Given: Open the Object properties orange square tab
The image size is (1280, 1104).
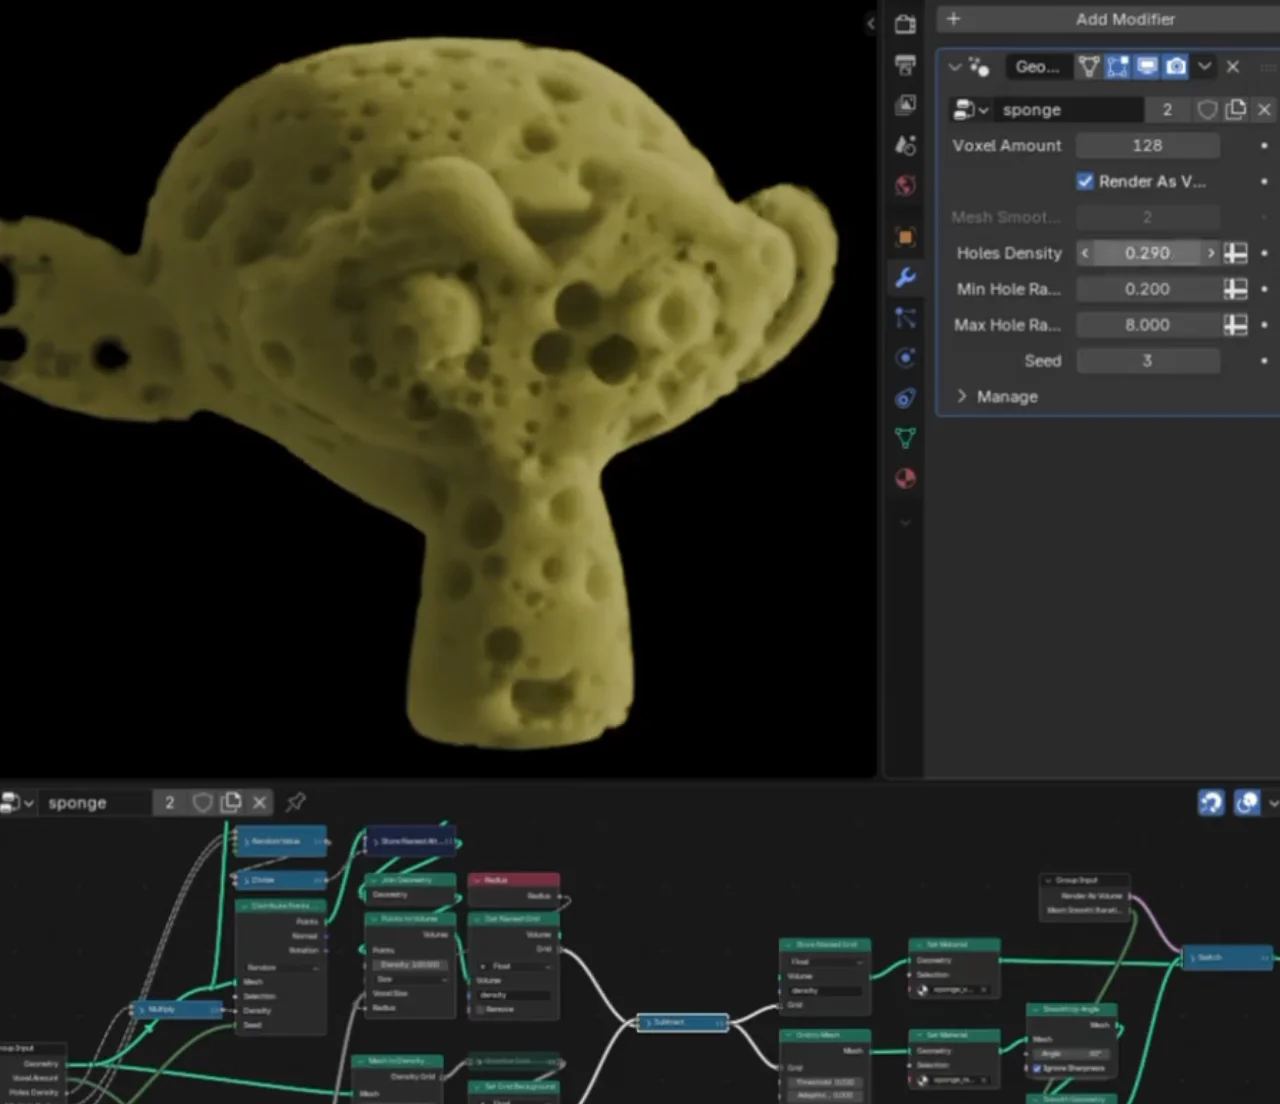Looking at the screenshot, I should pos(905,237).
